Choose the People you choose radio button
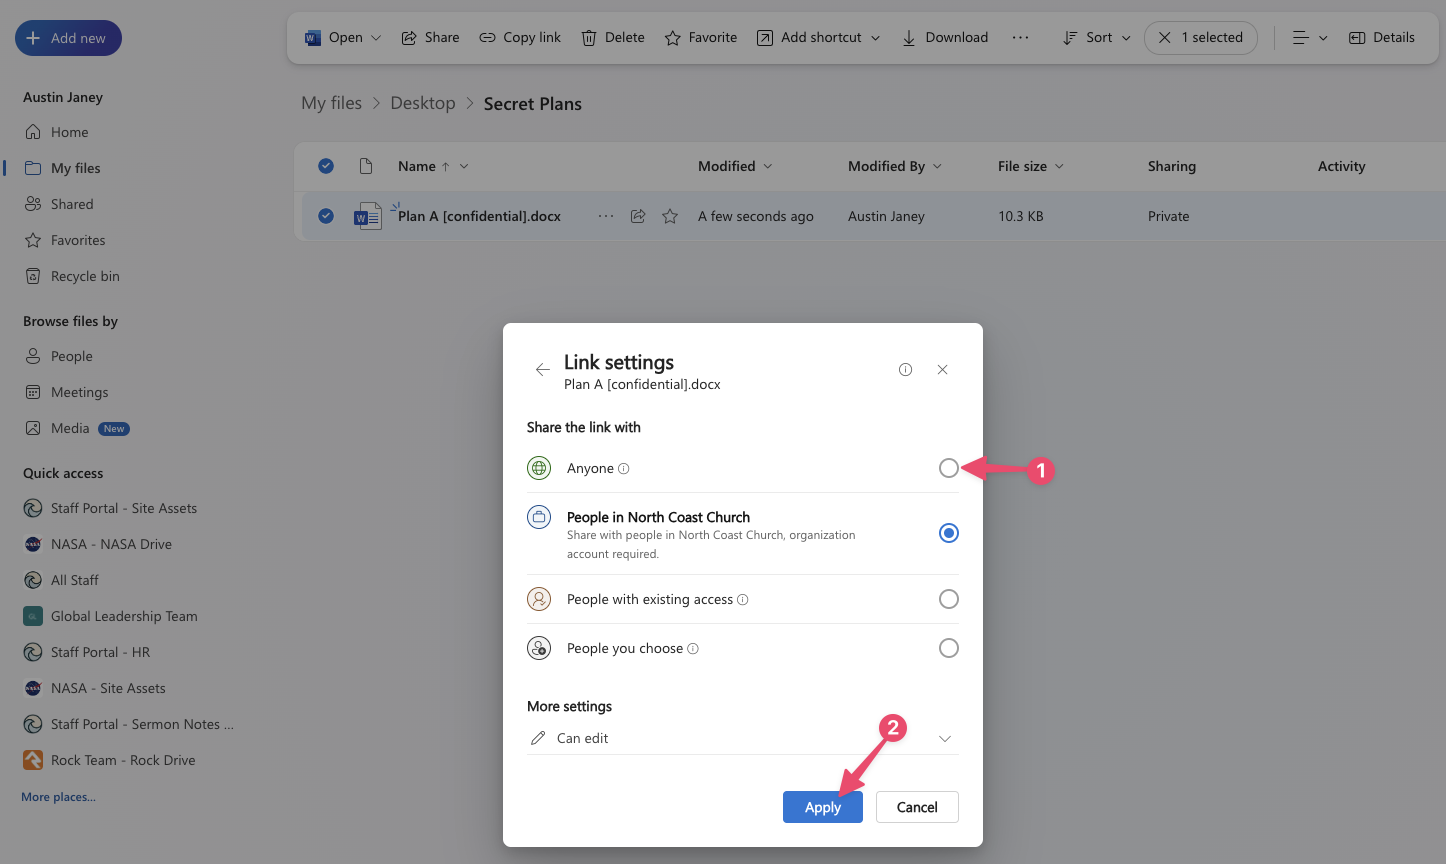The image size is (1446, 864). pyautogui.click(x=948, y=648)
